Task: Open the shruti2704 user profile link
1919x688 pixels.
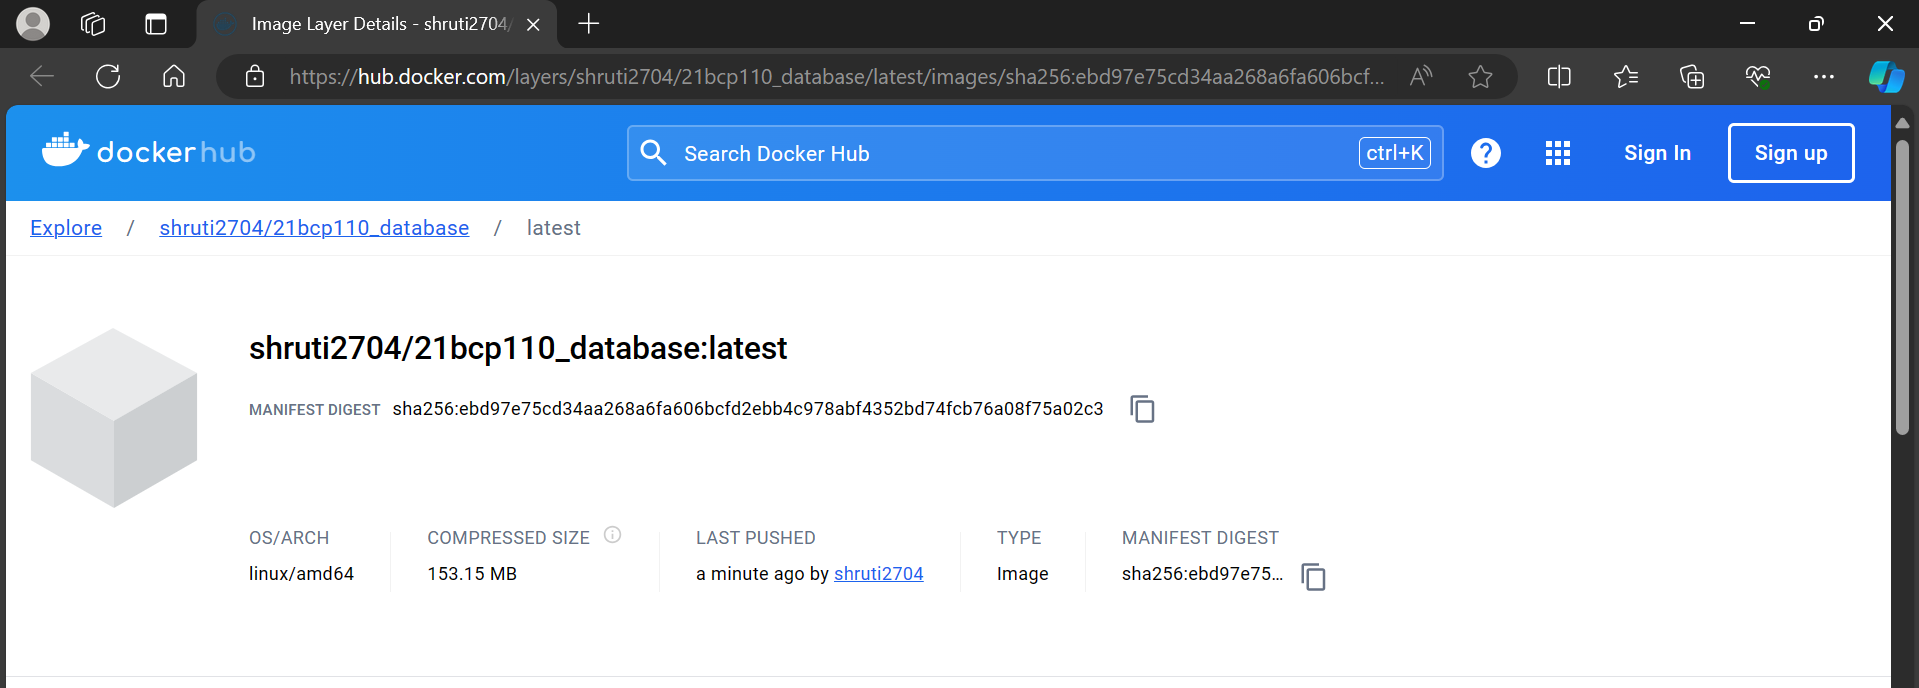Action: [x=879, y=574]
